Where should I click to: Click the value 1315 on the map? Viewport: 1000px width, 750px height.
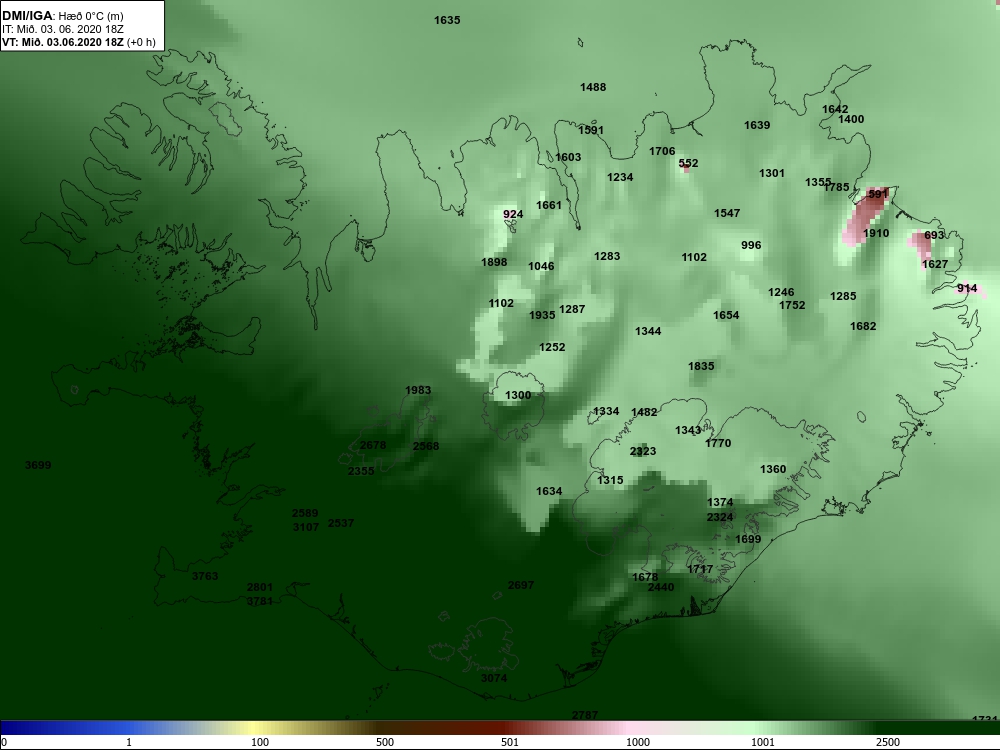[x=610, y=480]
